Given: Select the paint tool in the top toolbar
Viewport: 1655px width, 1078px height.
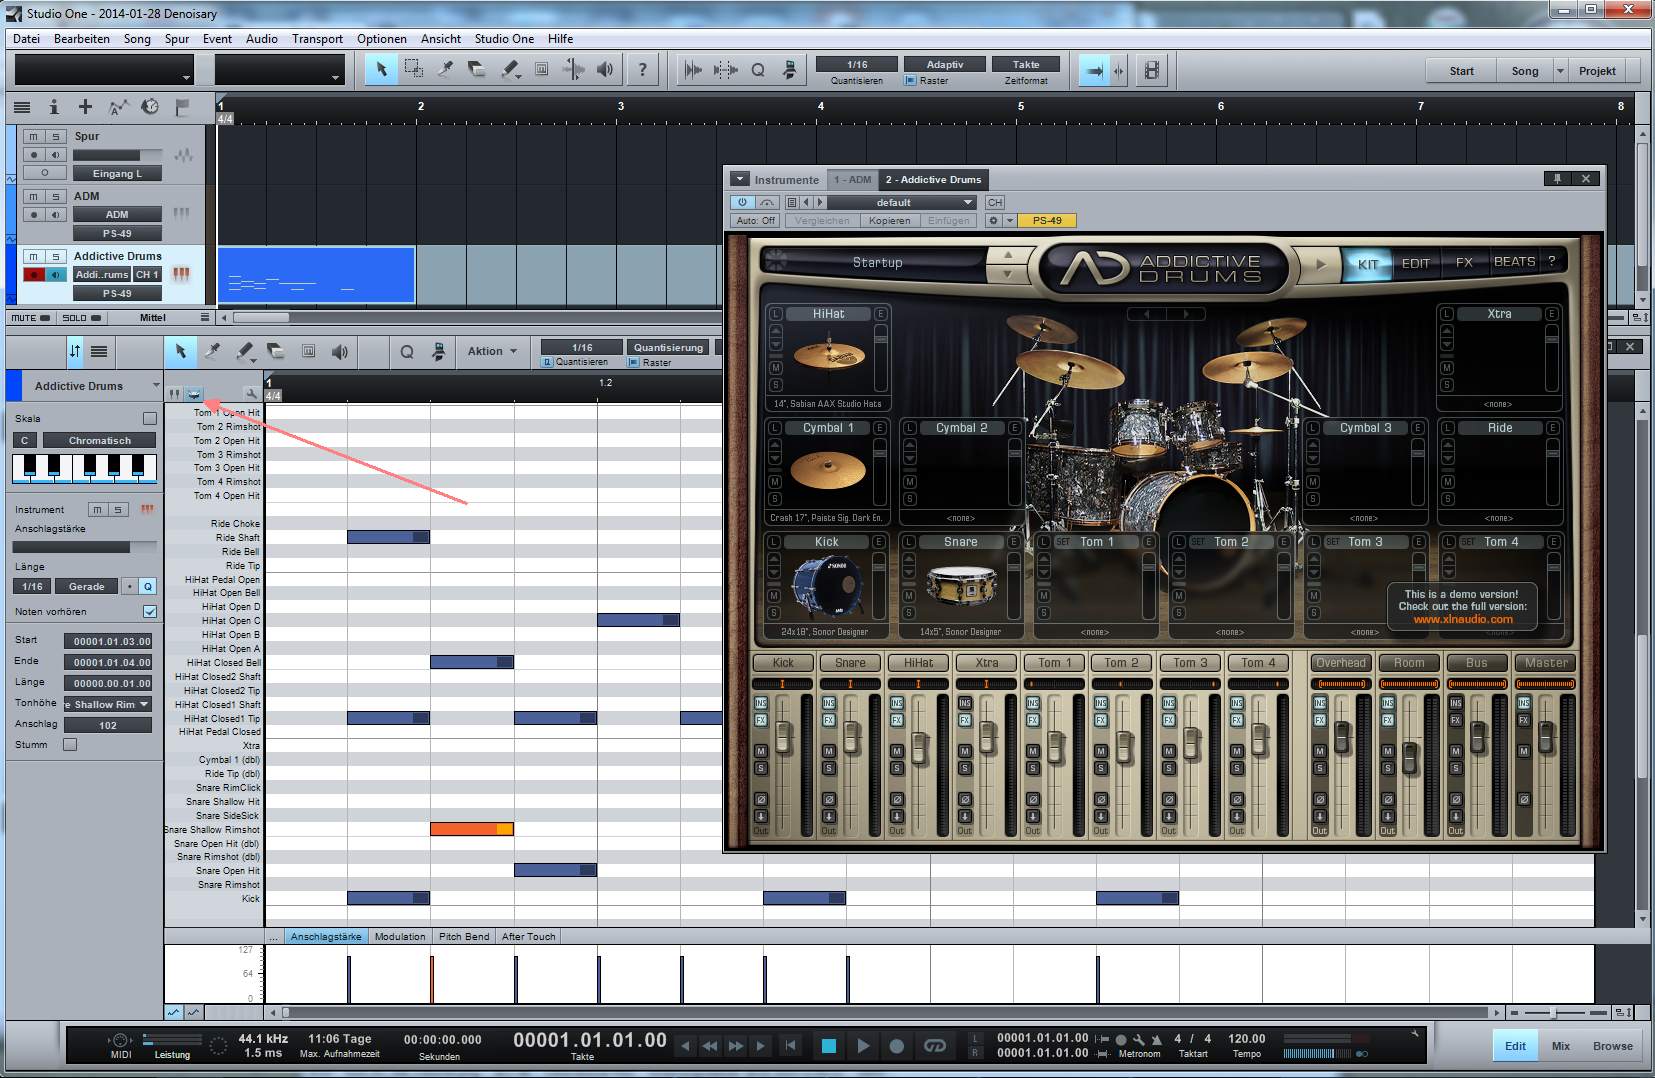Looking at the screenshot, I should click(x=509, y=70).
